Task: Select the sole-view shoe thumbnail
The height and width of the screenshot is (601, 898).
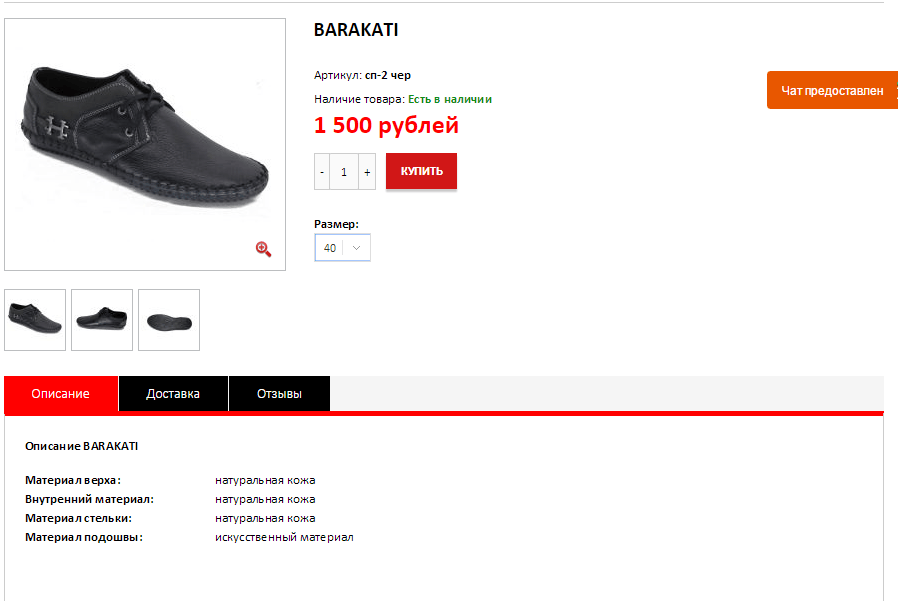Action: click(x=169, y=320)
